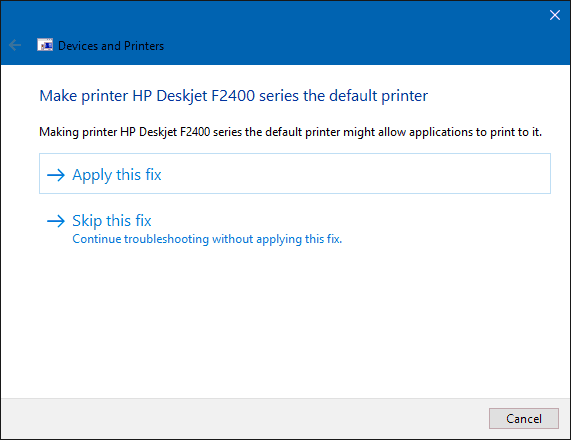
Task: Click the word 'Skip' in Skip this fix
Action: tap(87, 221)
